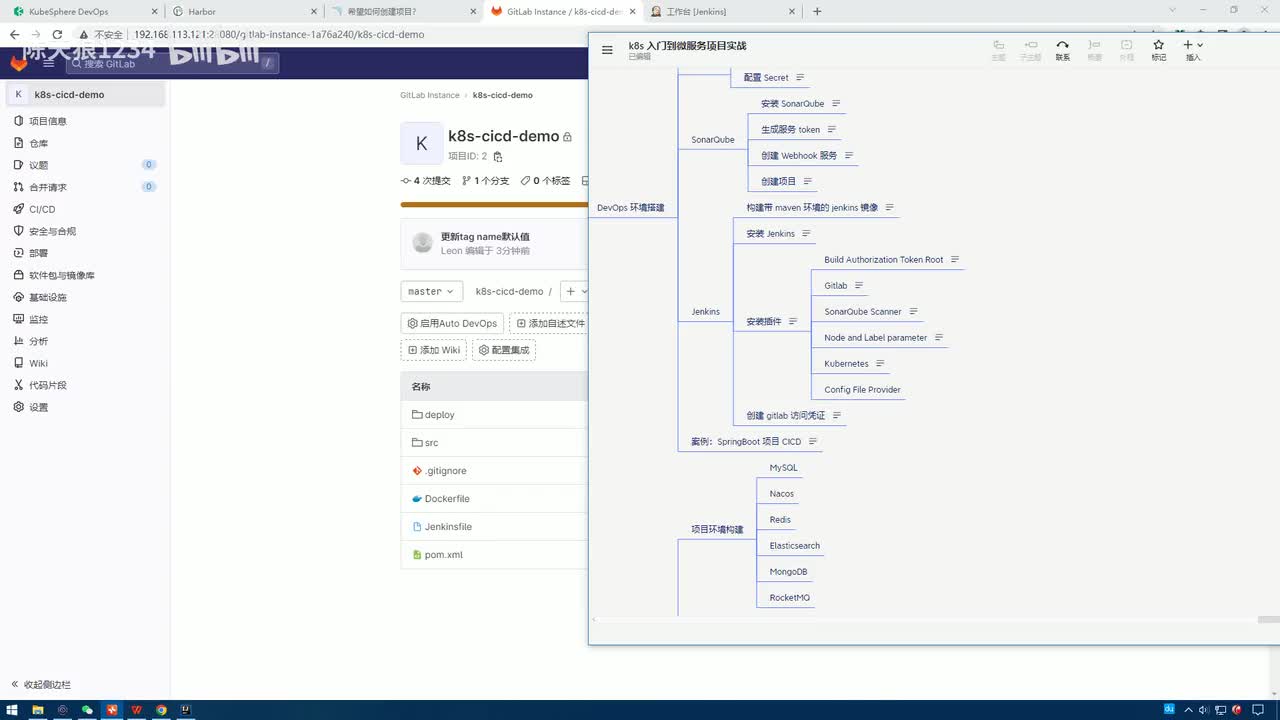Image resolution: width=1280 pixels, height=720 pixels.
Task: Switch to the KubeSphere DevOps browser tab
Action: (x=84, y=12)
